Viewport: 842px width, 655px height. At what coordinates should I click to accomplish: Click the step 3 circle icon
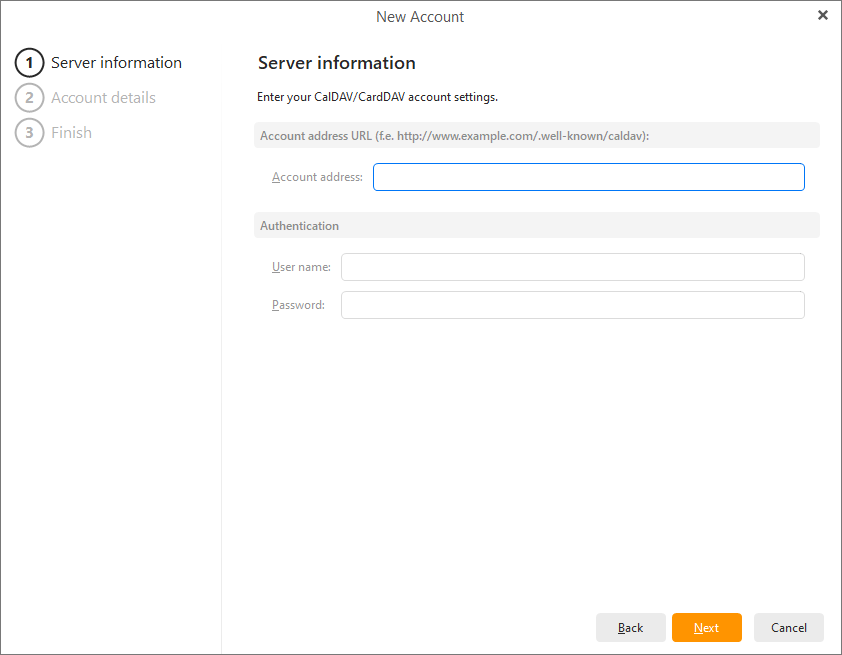pyautogui.click(x=30, y=133)
